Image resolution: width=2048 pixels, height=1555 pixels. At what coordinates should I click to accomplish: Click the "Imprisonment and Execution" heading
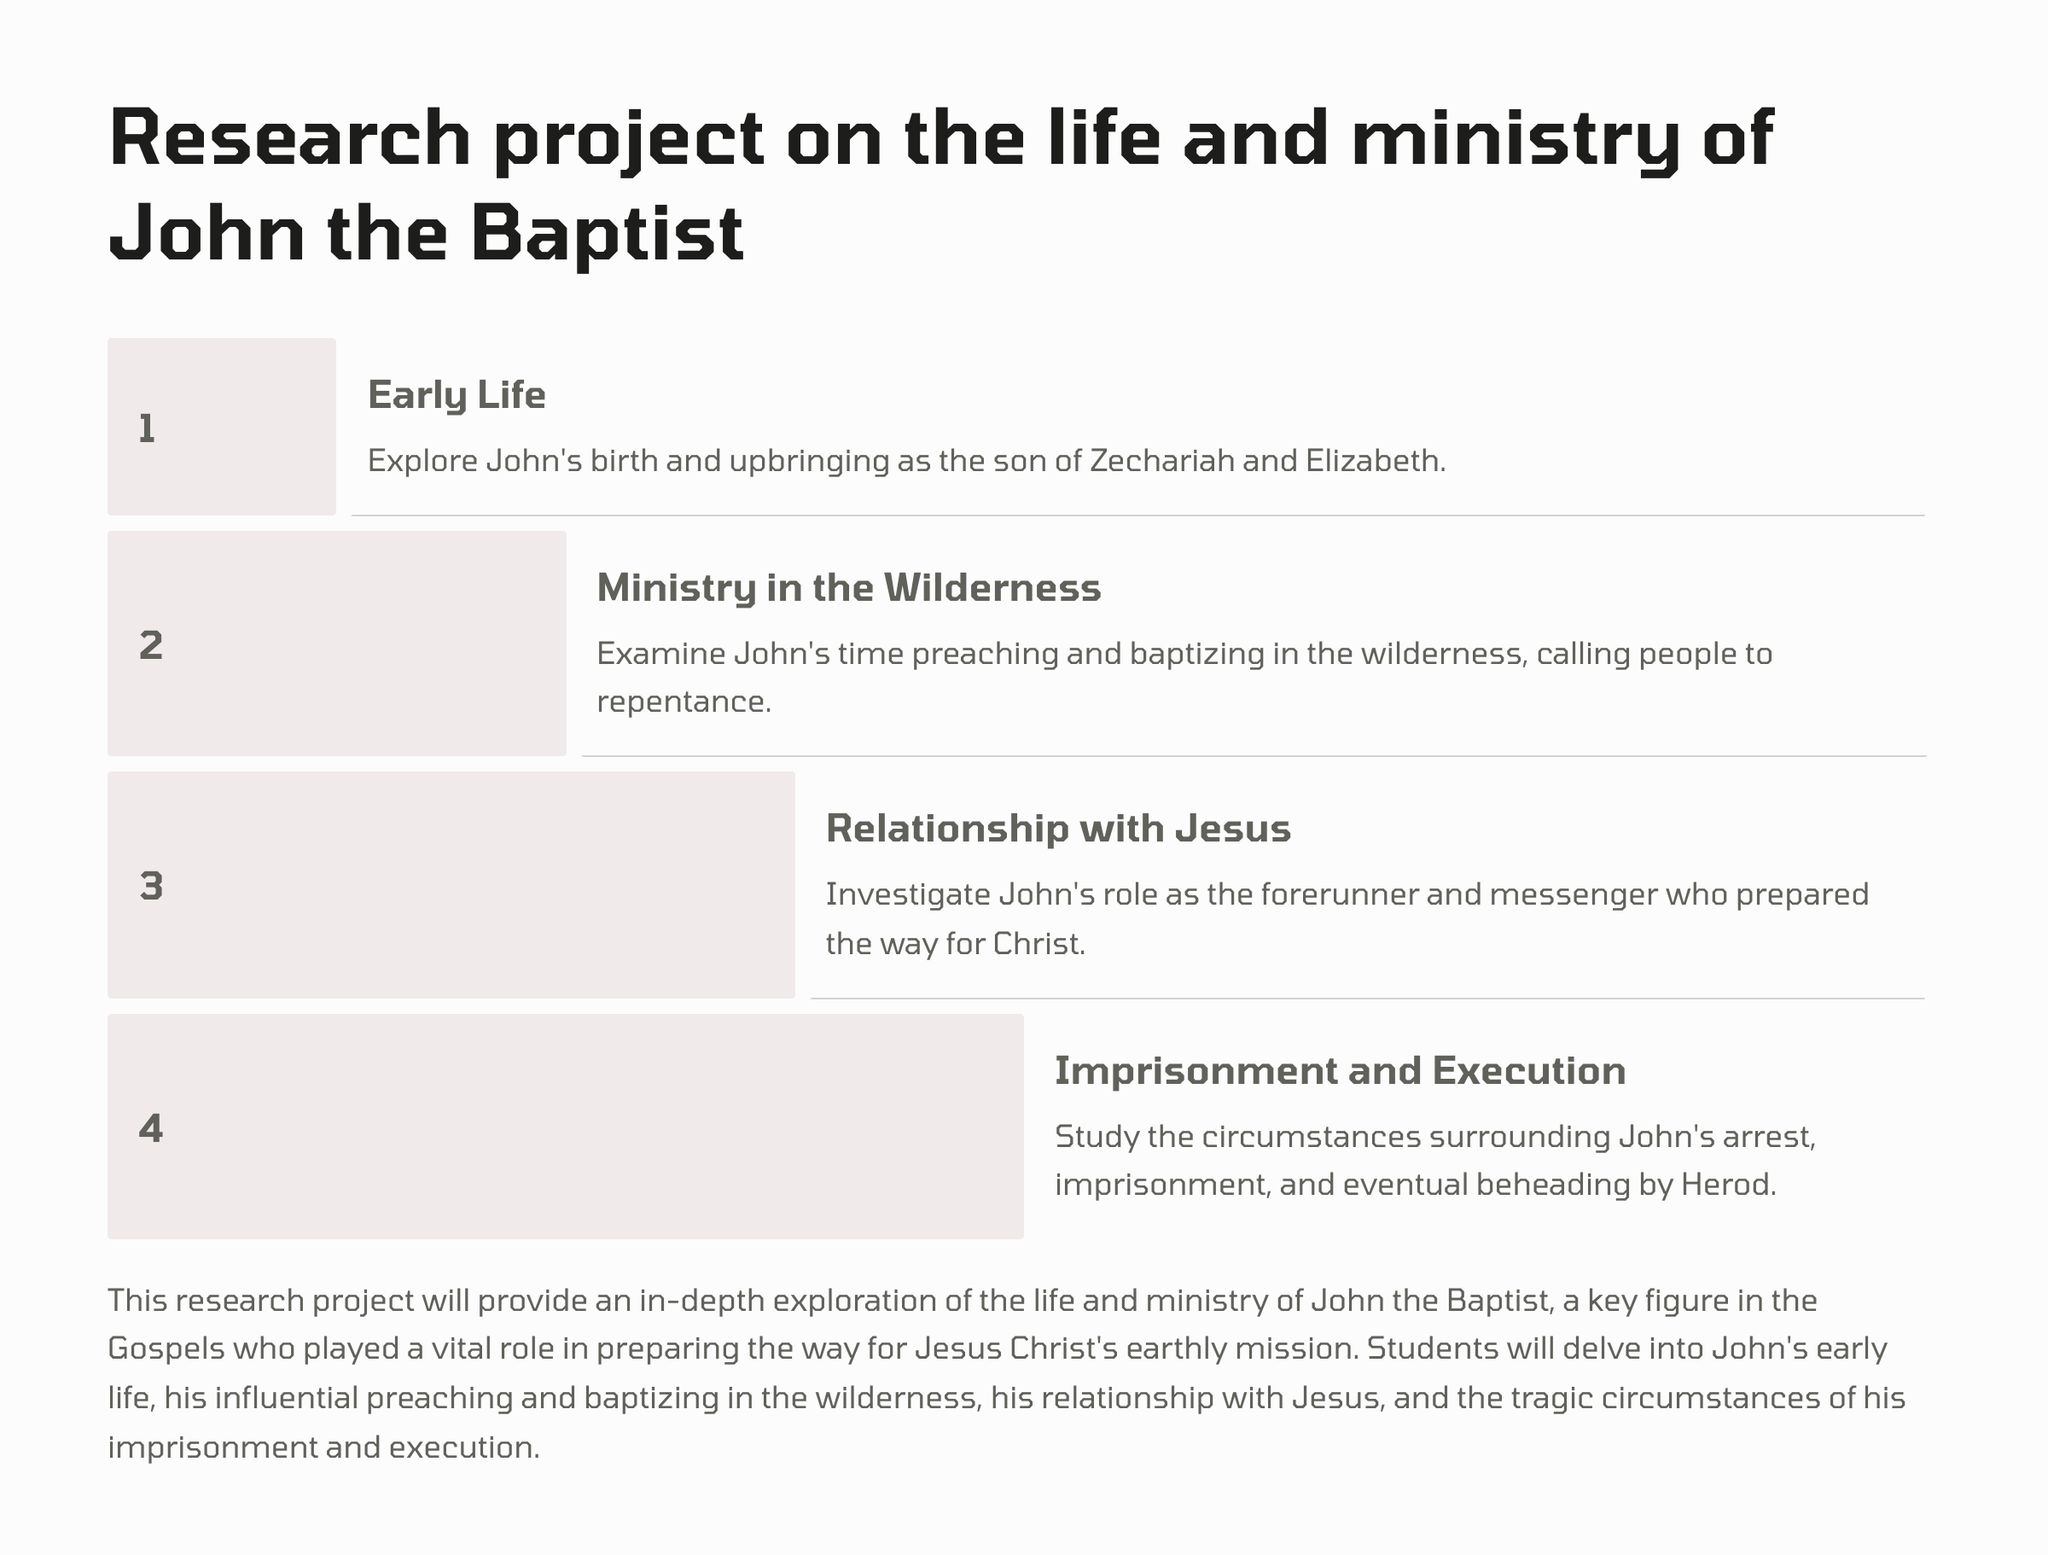pos(1340,1071)
